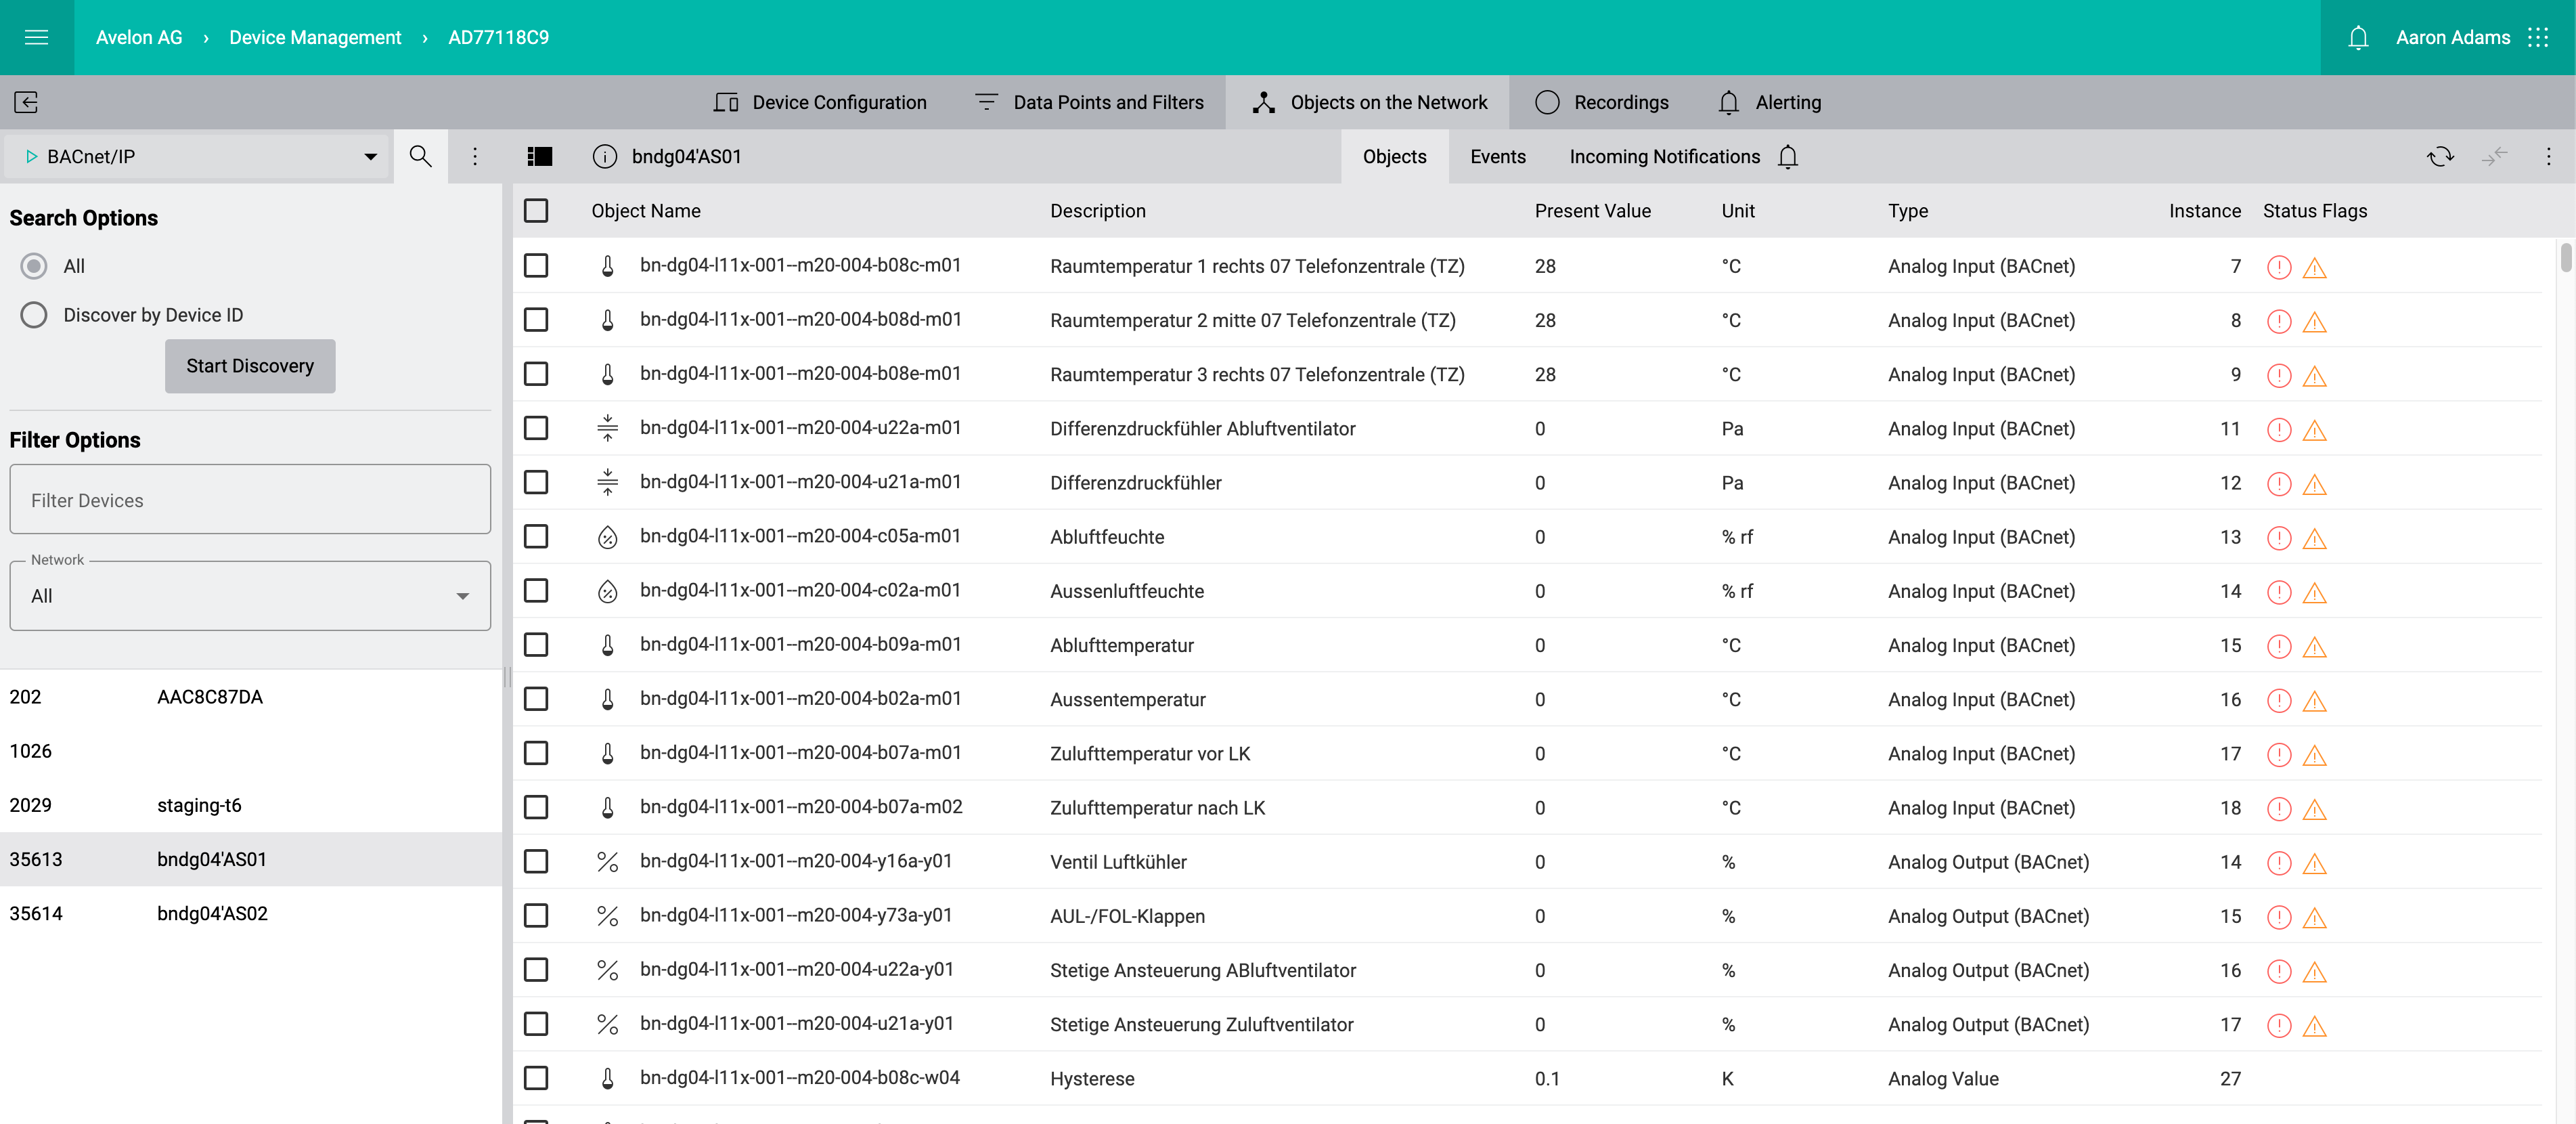The width and height of the screenshot is (2576, 1124).
Task: Check the Raumtemperatur 2 mitte row
Action: pos(536,319)
